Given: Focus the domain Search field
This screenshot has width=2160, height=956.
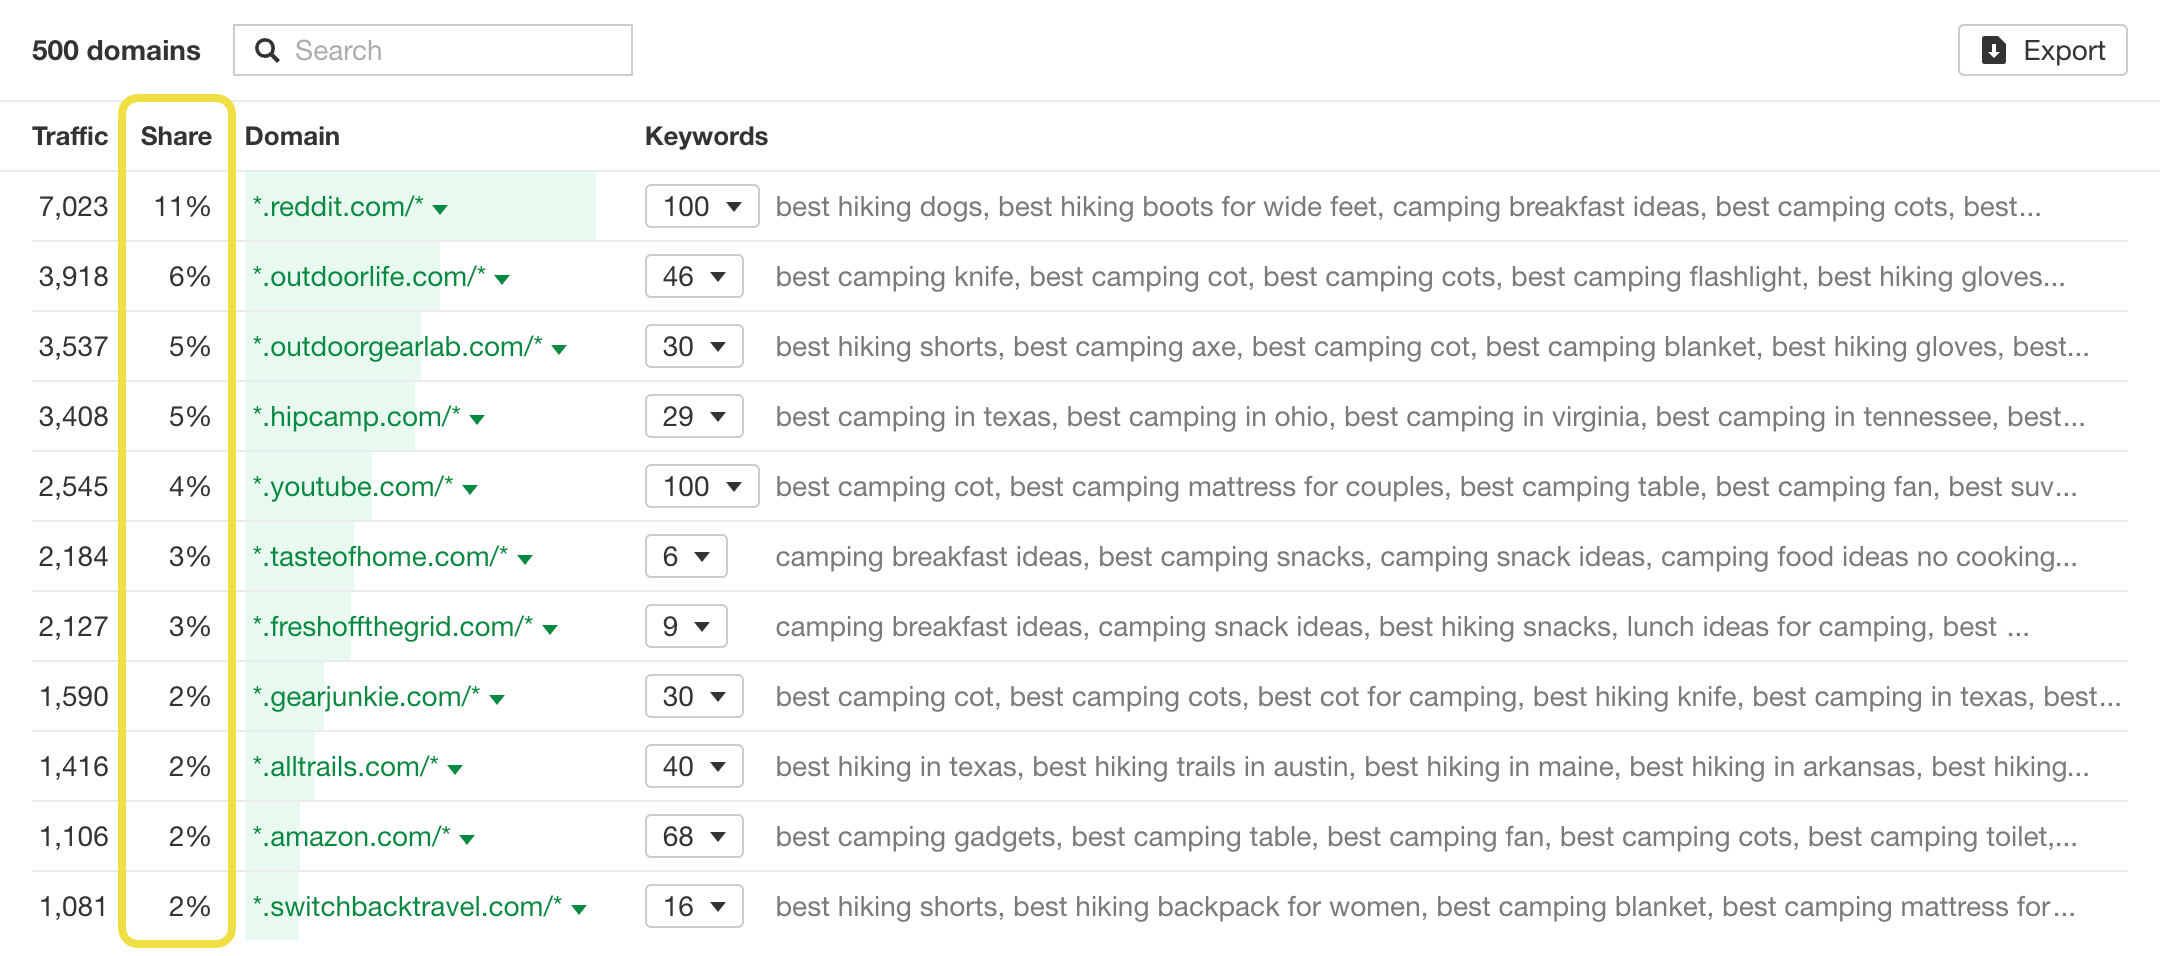Looking at the screenshot, I should tap(433, 50).
